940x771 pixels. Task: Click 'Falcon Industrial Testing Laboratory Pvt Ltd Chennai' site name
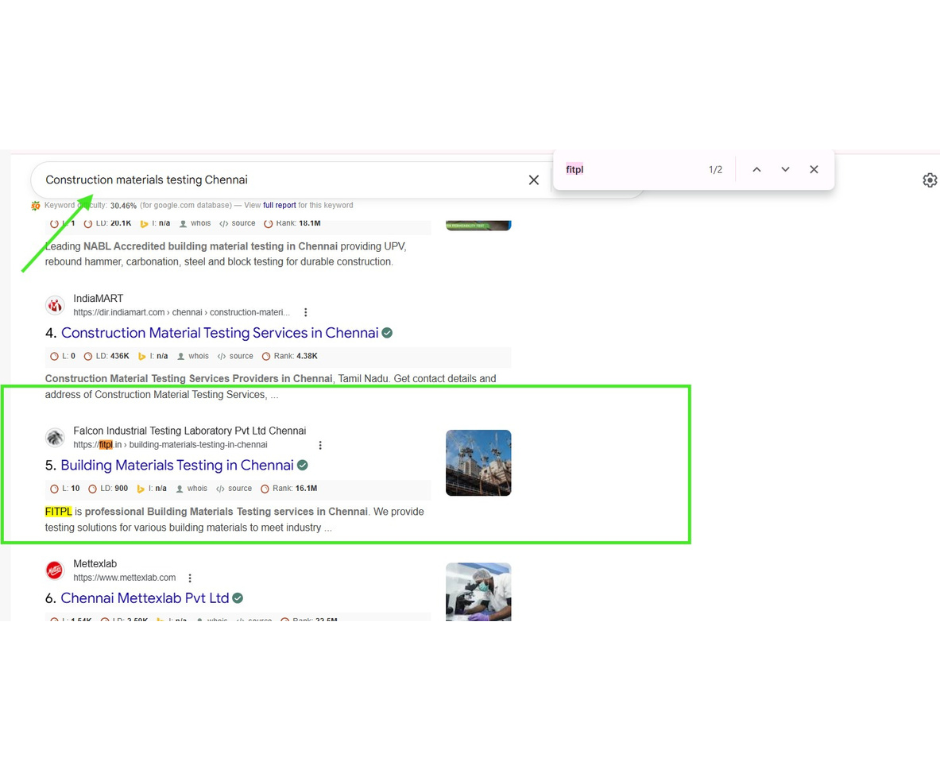[189, 431]
